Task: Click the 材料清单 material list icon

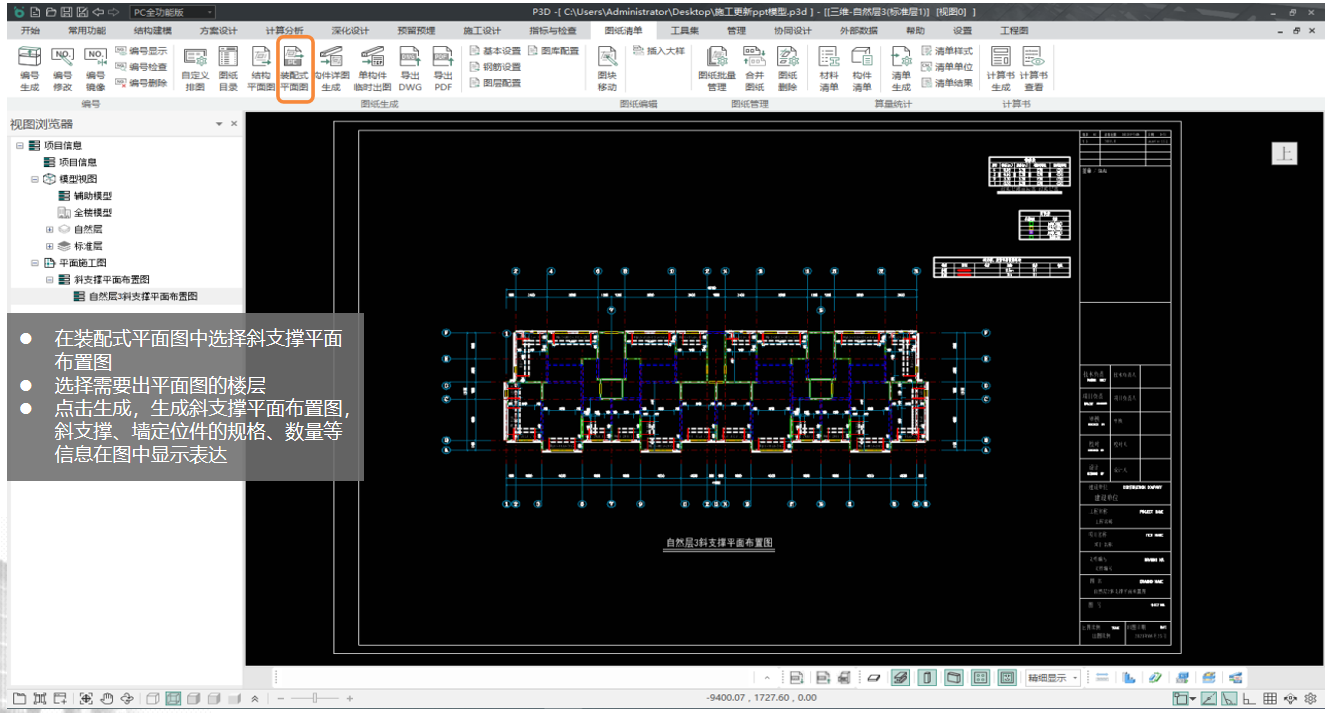Action: 829,68
